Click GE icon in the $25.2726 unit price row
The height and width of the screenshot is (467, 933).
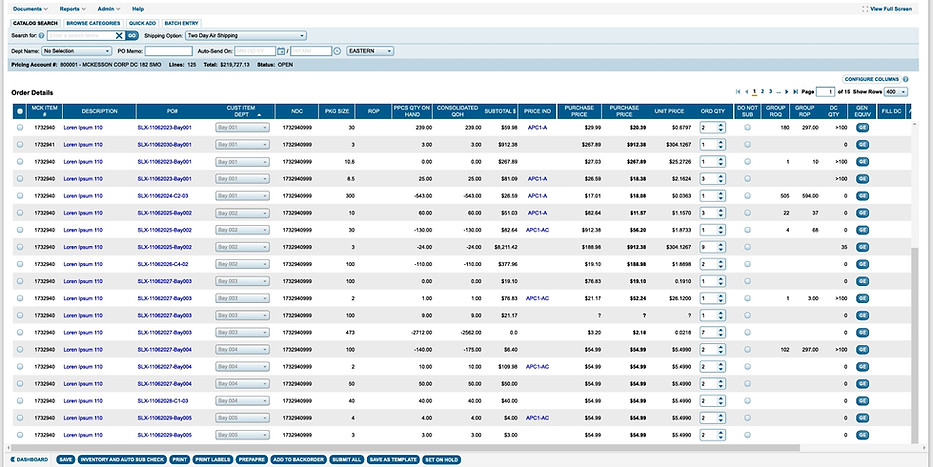pos(862,162)
